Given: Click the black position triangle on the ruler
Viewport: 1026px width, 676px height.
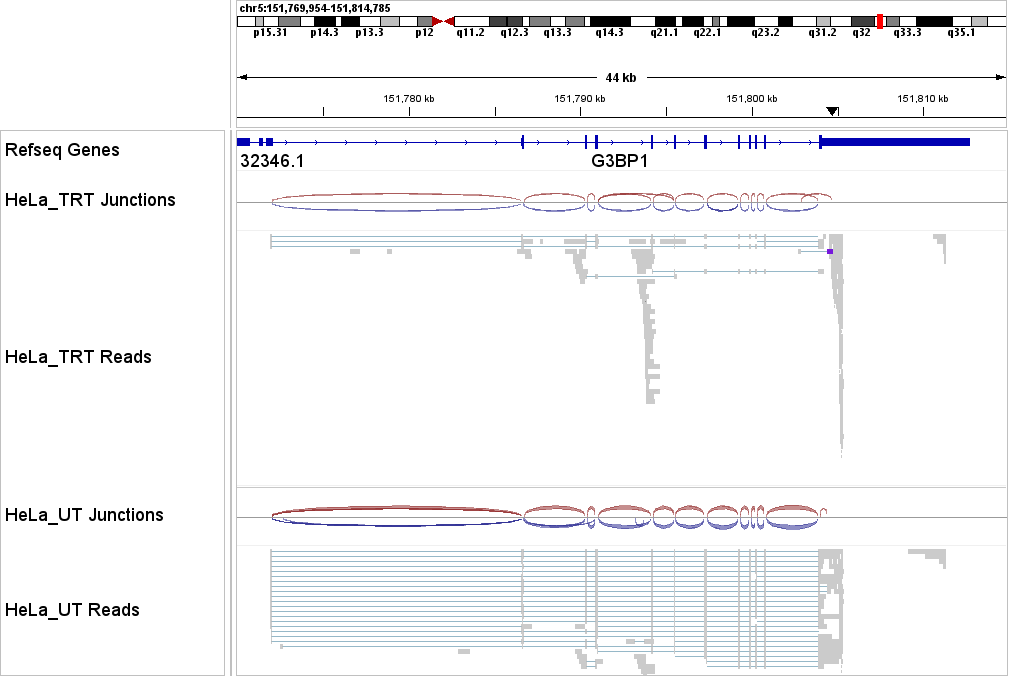Looking at the screenshot, I should click(x=832, y=110).
